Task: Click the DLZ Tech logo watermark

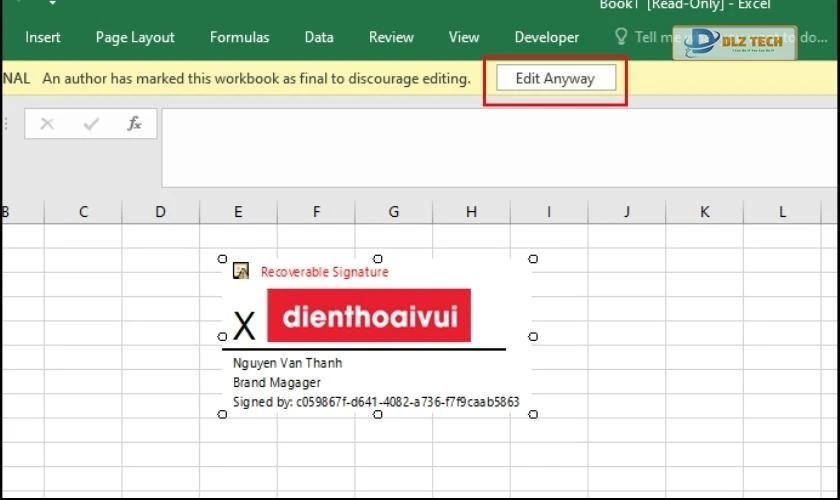Action: coord(734,42)
